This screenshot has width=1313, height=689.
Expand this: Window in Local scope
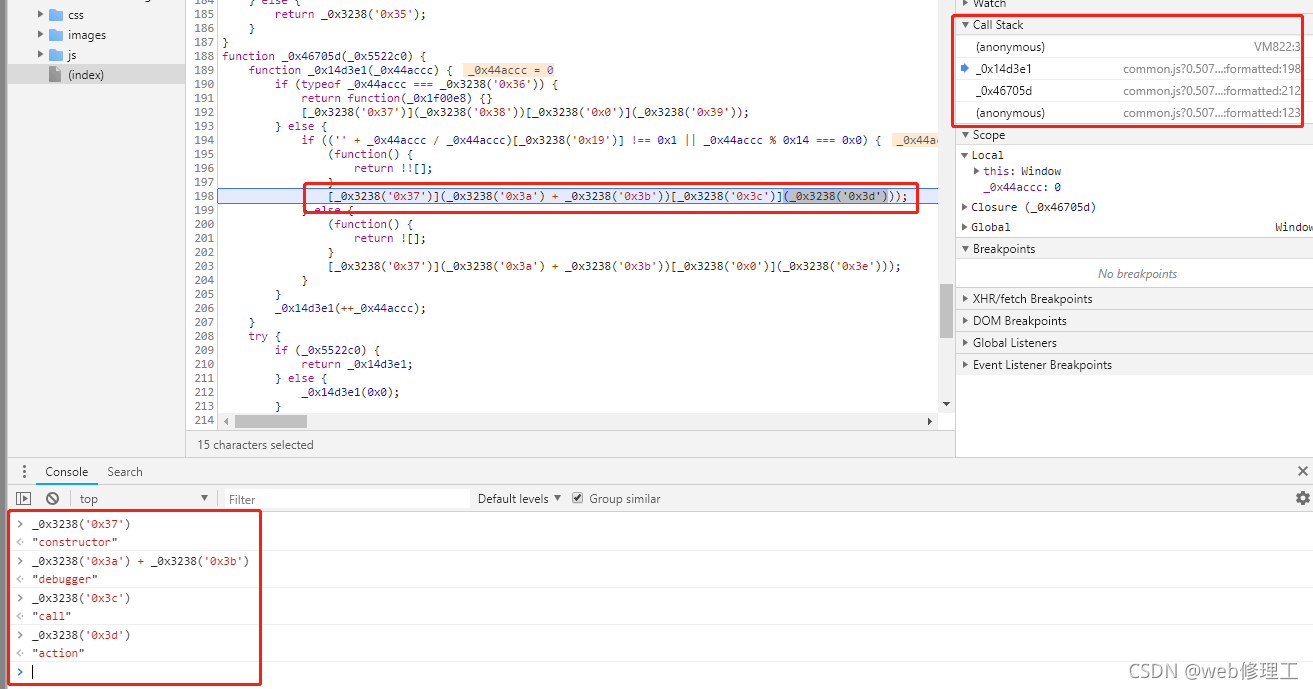pos(977,171)
